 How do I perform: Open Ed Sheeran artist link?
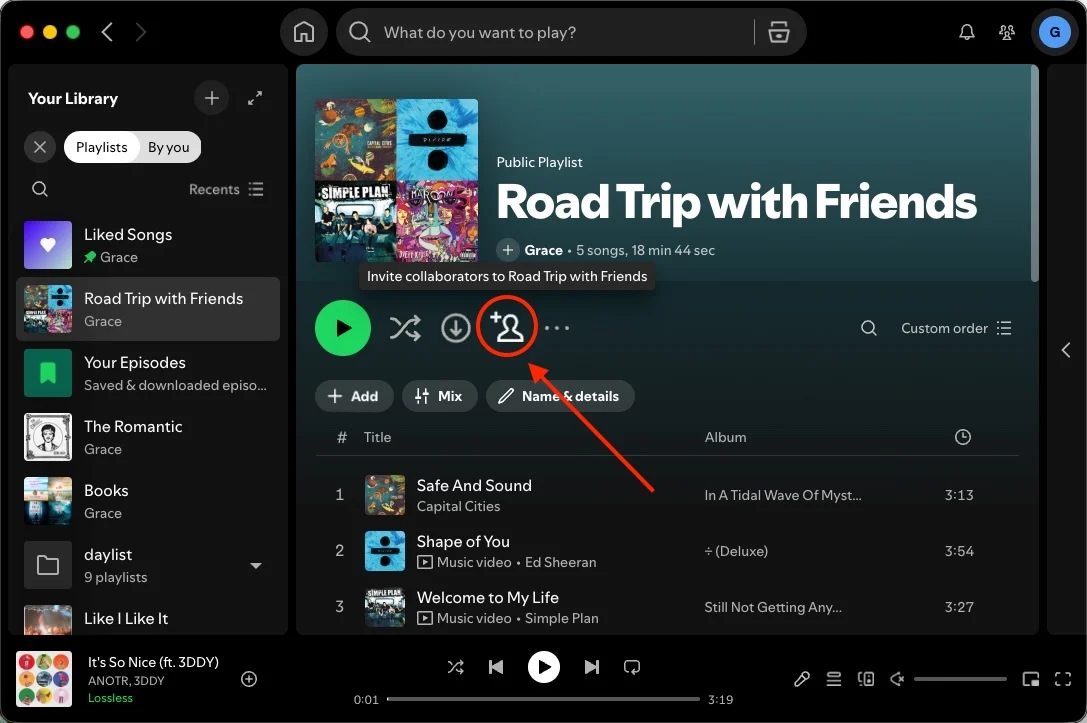(x=560, y=562)
